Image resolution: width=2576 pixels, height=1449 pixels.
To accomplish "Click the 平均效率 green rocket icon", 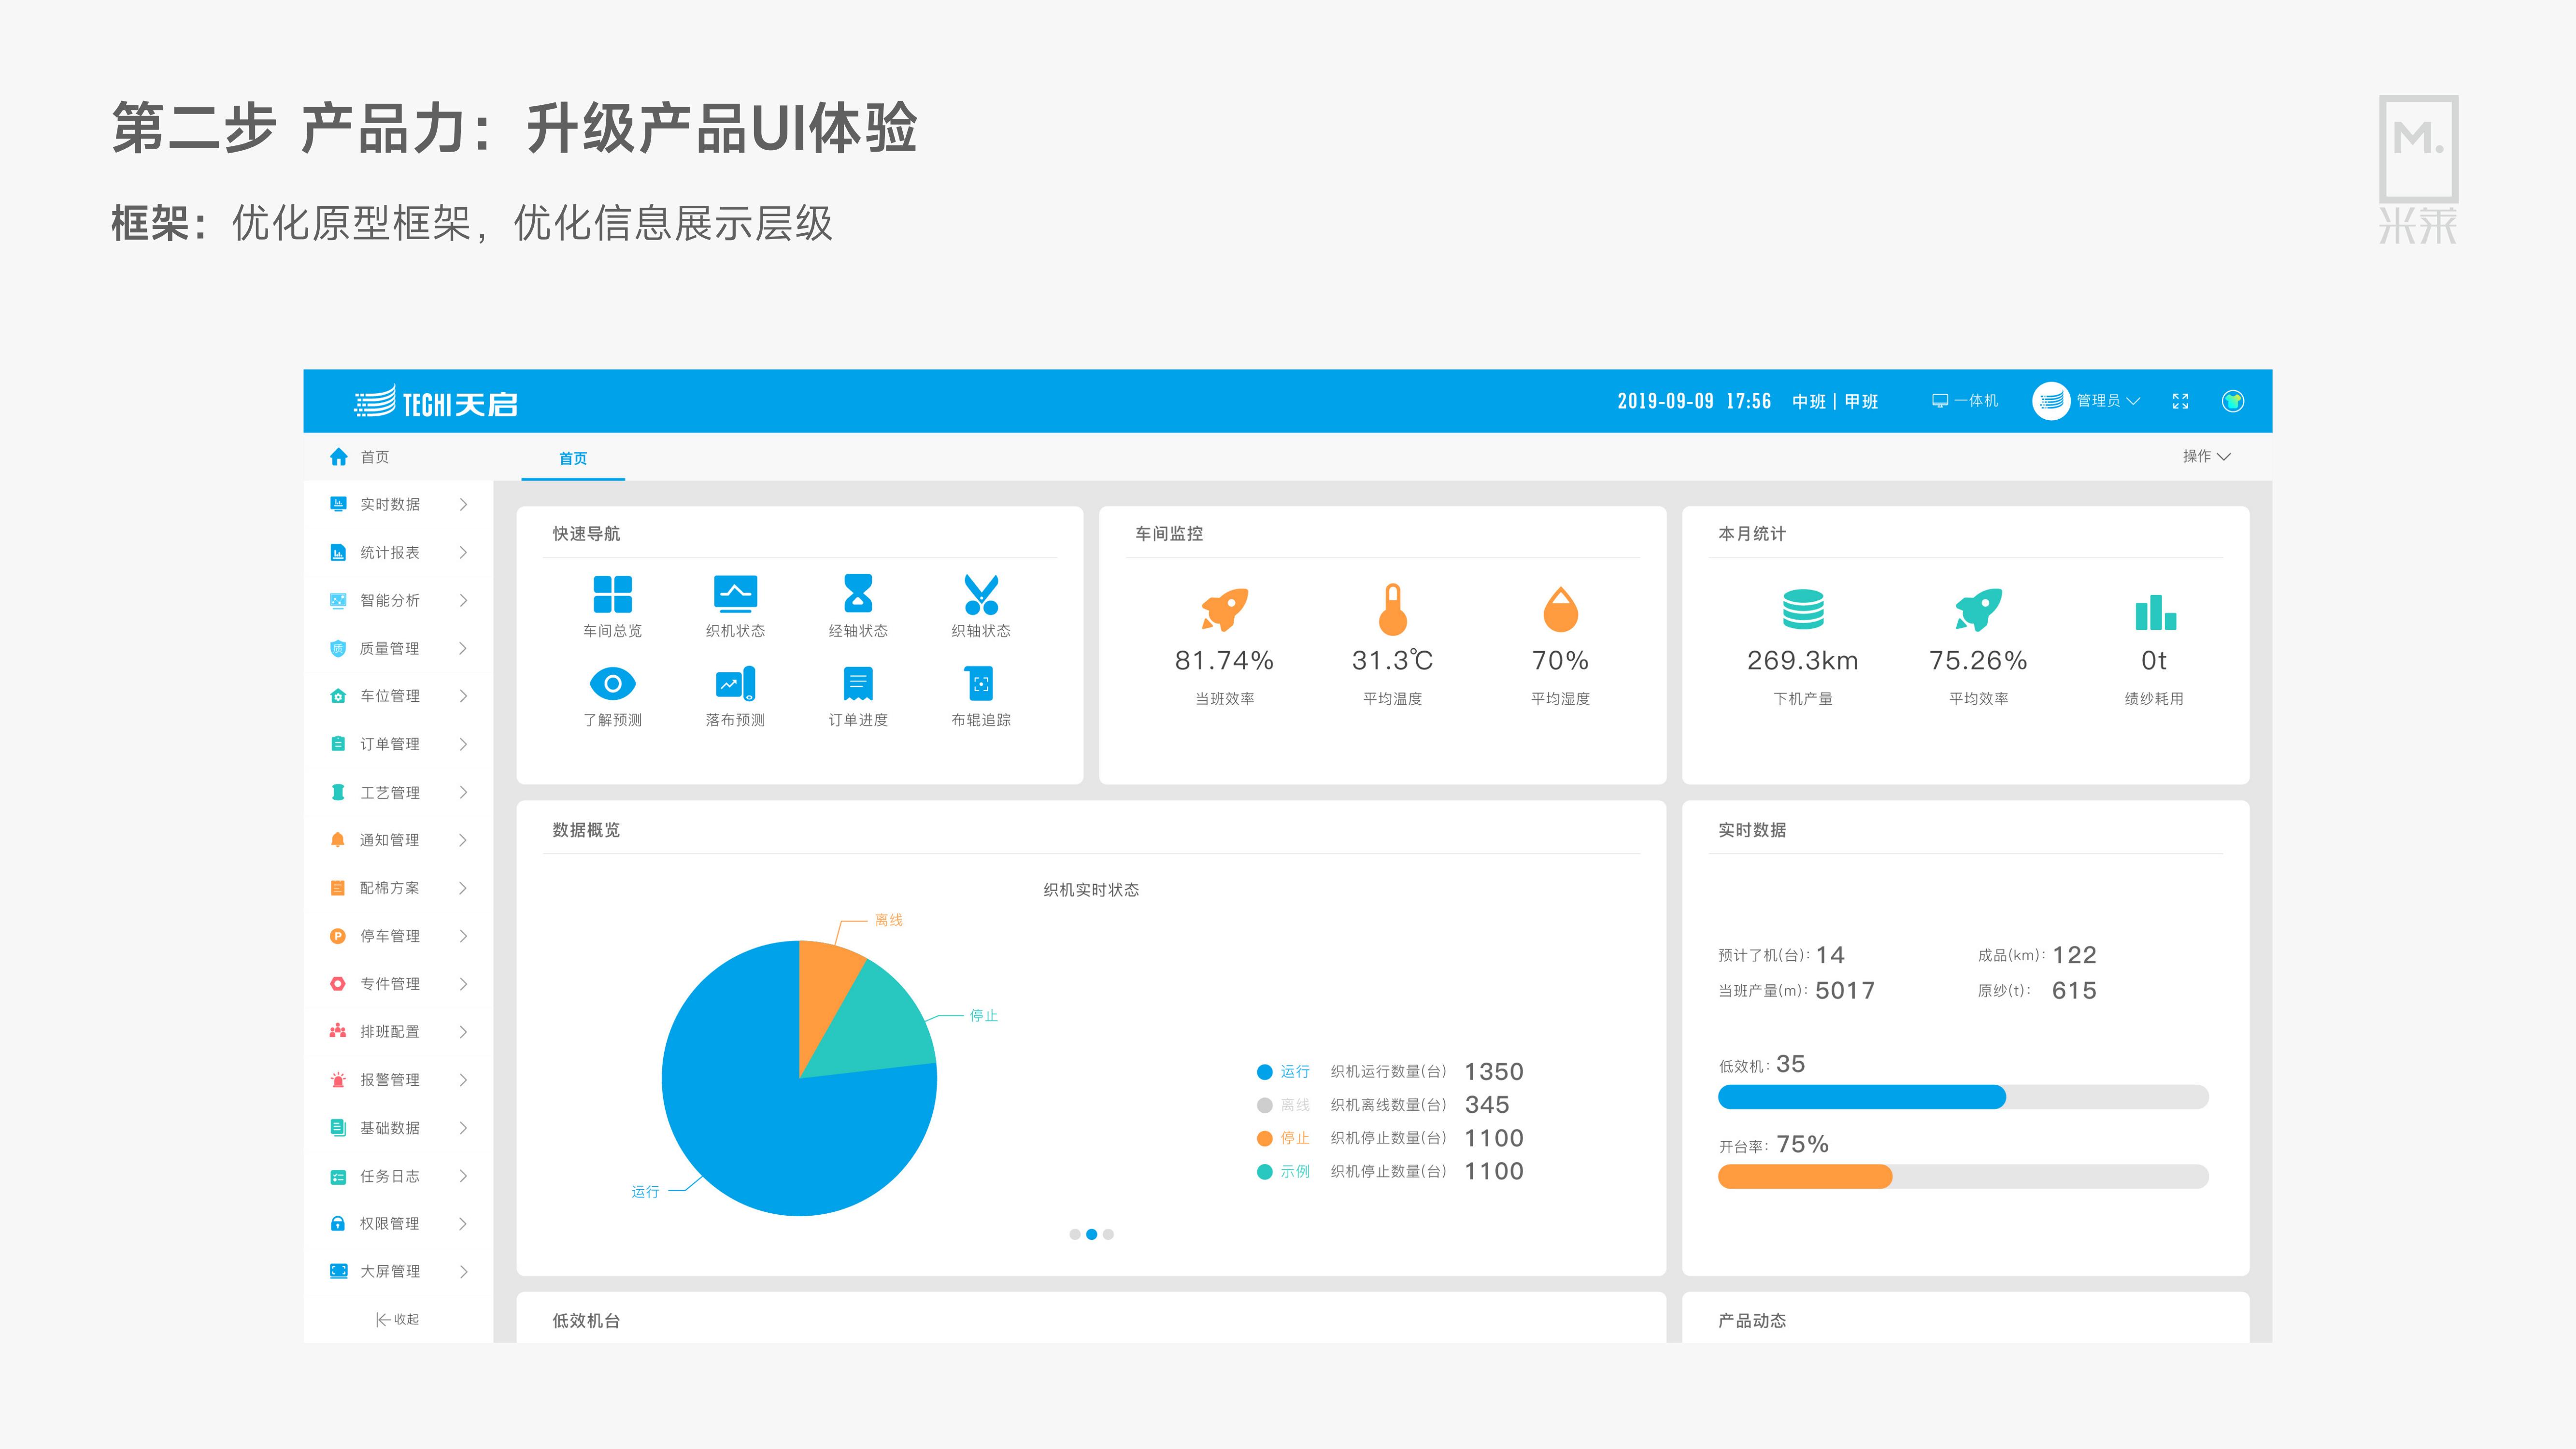I will [x=1978, y=609].
